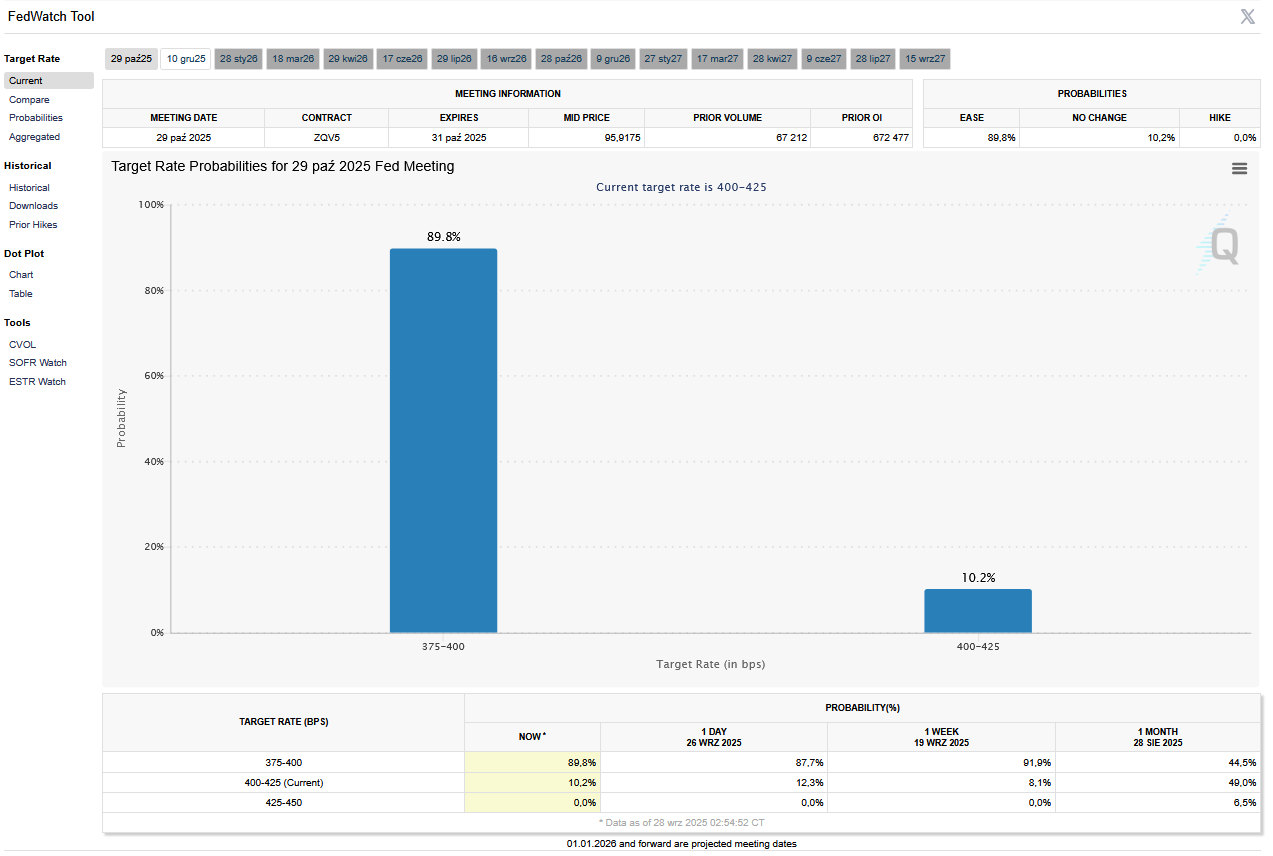Click the X icon at top right
1273x856 pixels.
[x=1247, y=16]
